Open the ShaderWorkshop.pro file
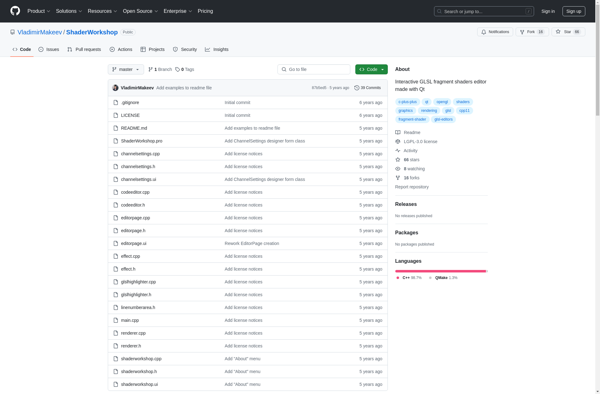 tap(142, 141)
